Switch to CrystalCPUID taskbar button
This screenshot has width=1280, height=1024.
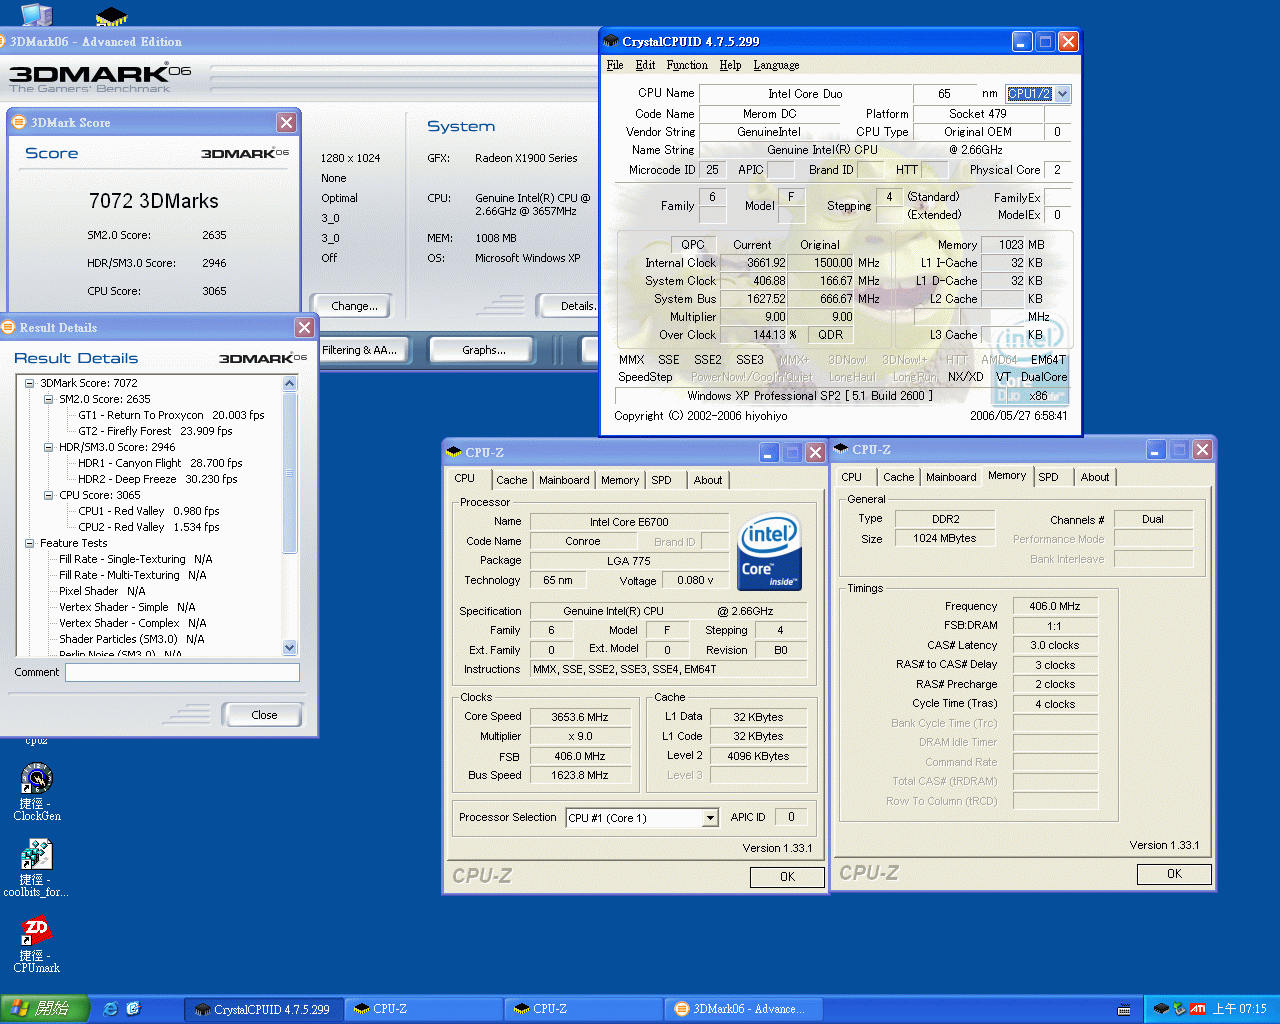(x=264, y=1009)
